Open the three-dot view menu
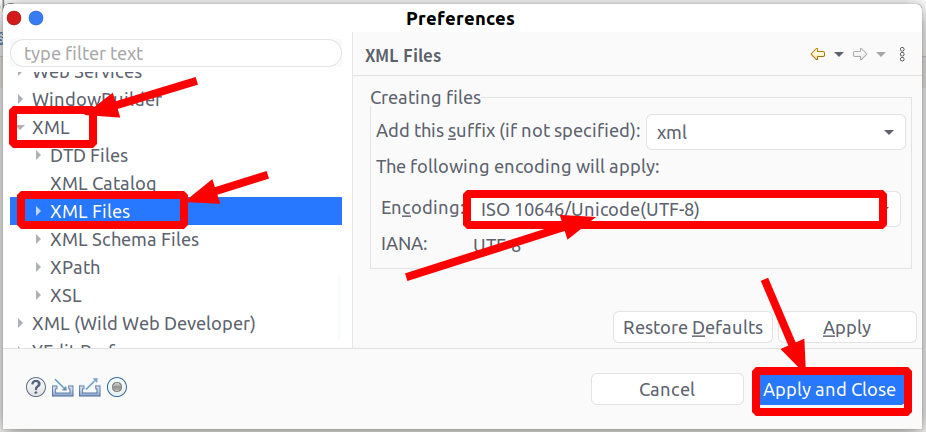The height and width of the screenshot is (432, 926). point(902,55)
